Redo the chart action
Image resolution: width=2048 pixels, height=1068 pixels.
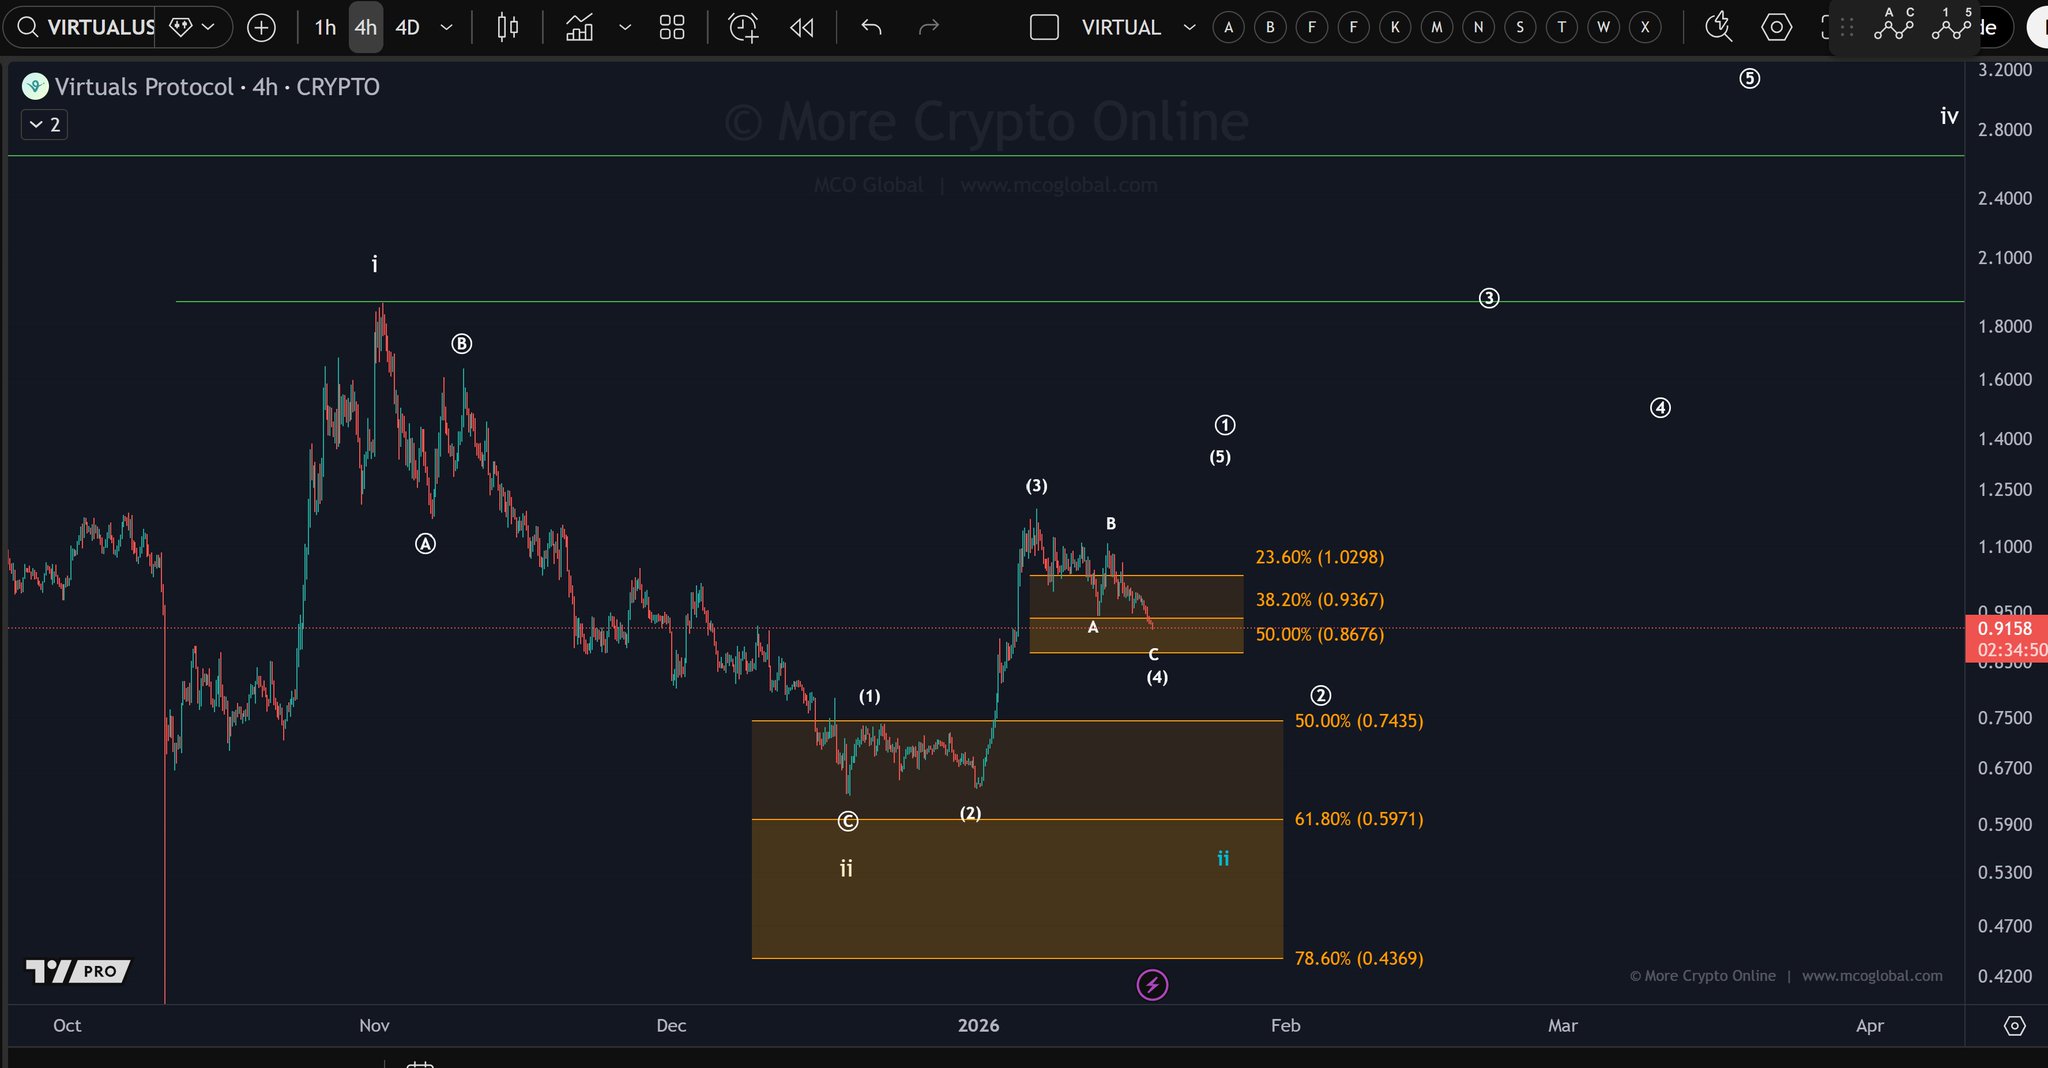[x=929, y=27]
